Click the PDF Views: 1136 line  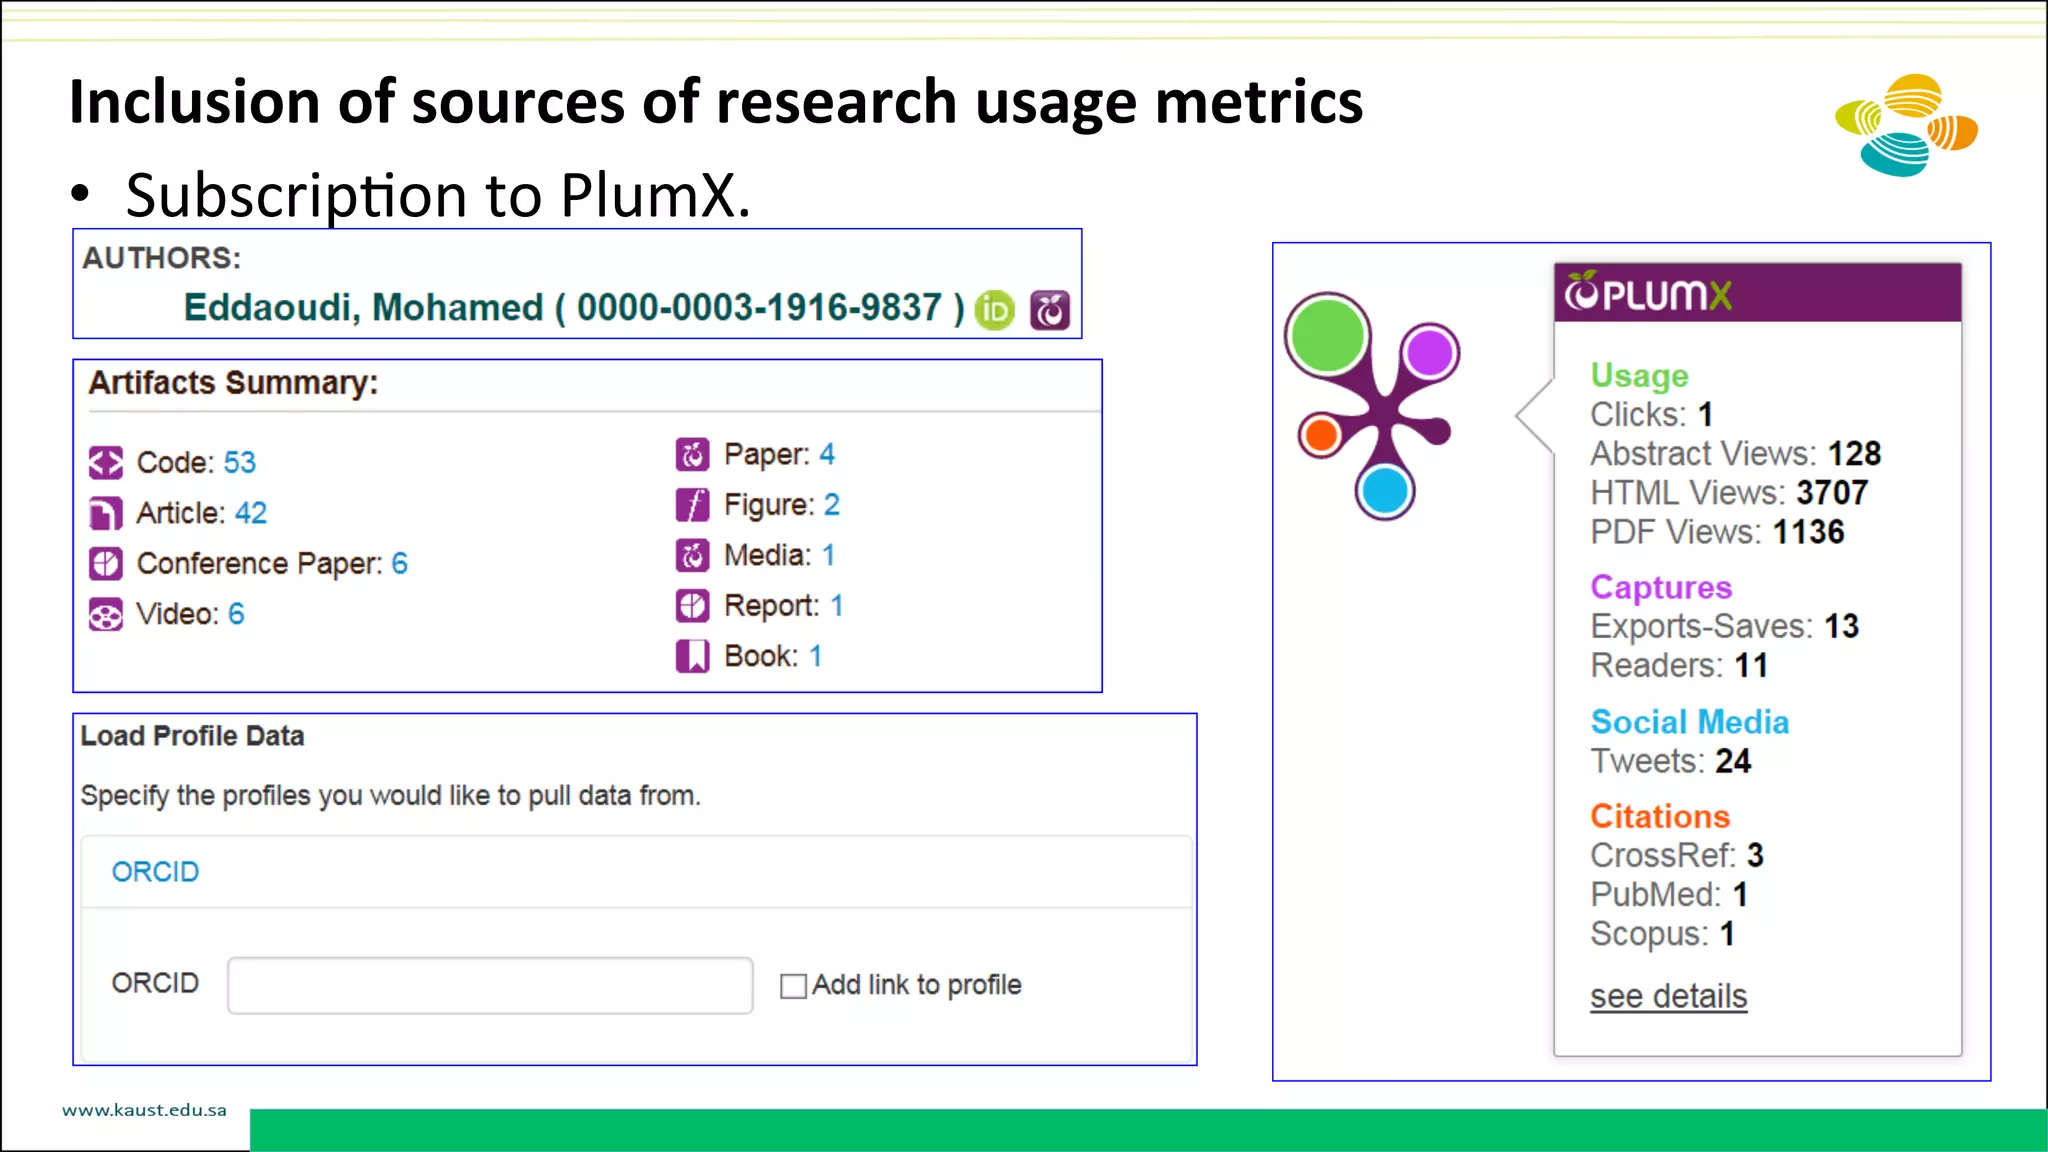pos(1717,531)
